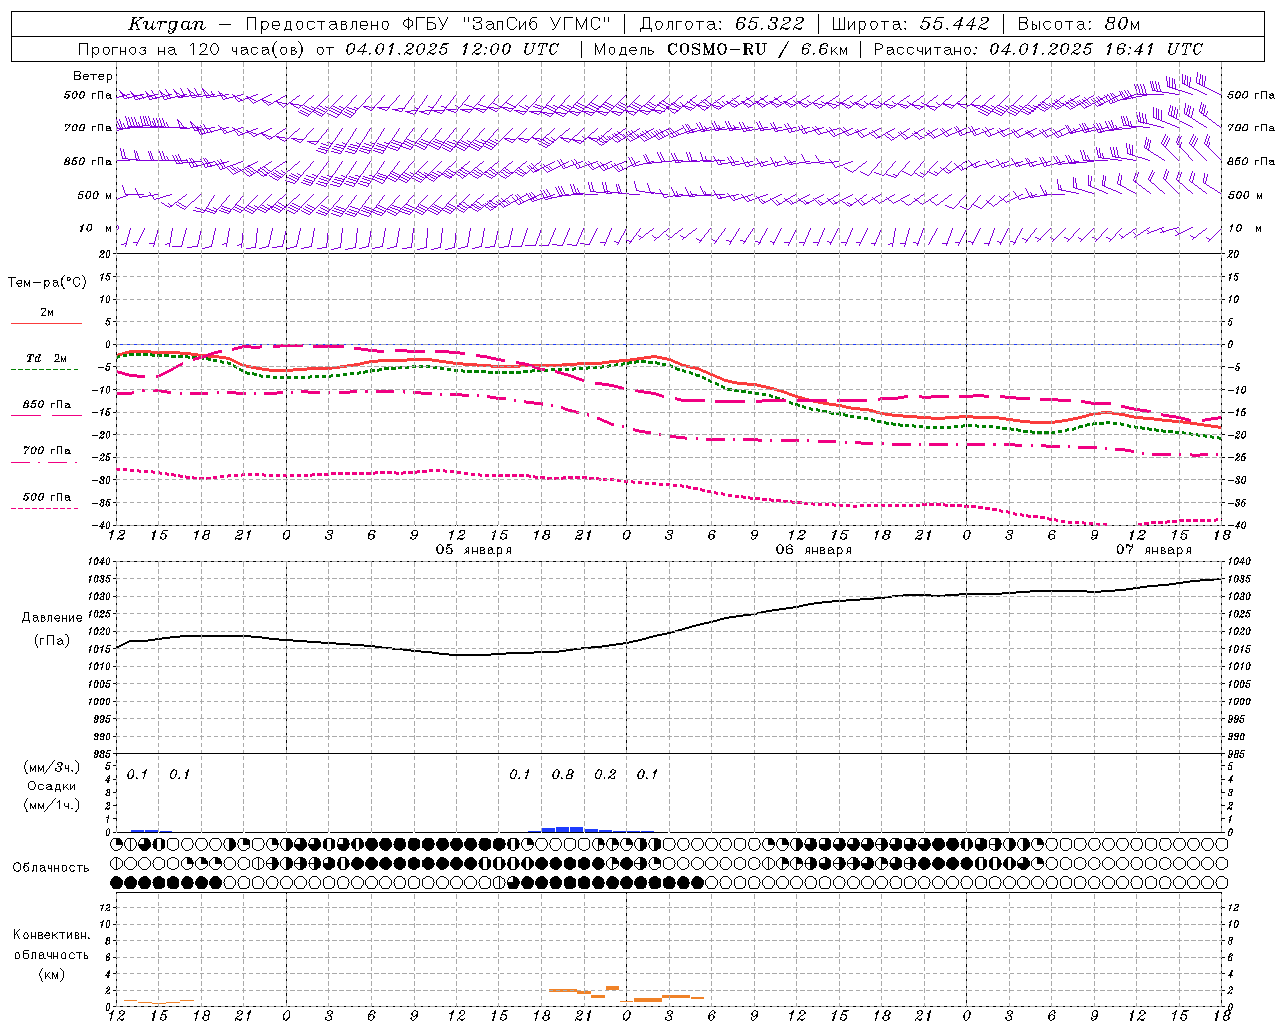This screenshot has width=1280, height=1024.
Task: Click the '06 января' date label
Action: click(814, 550)
